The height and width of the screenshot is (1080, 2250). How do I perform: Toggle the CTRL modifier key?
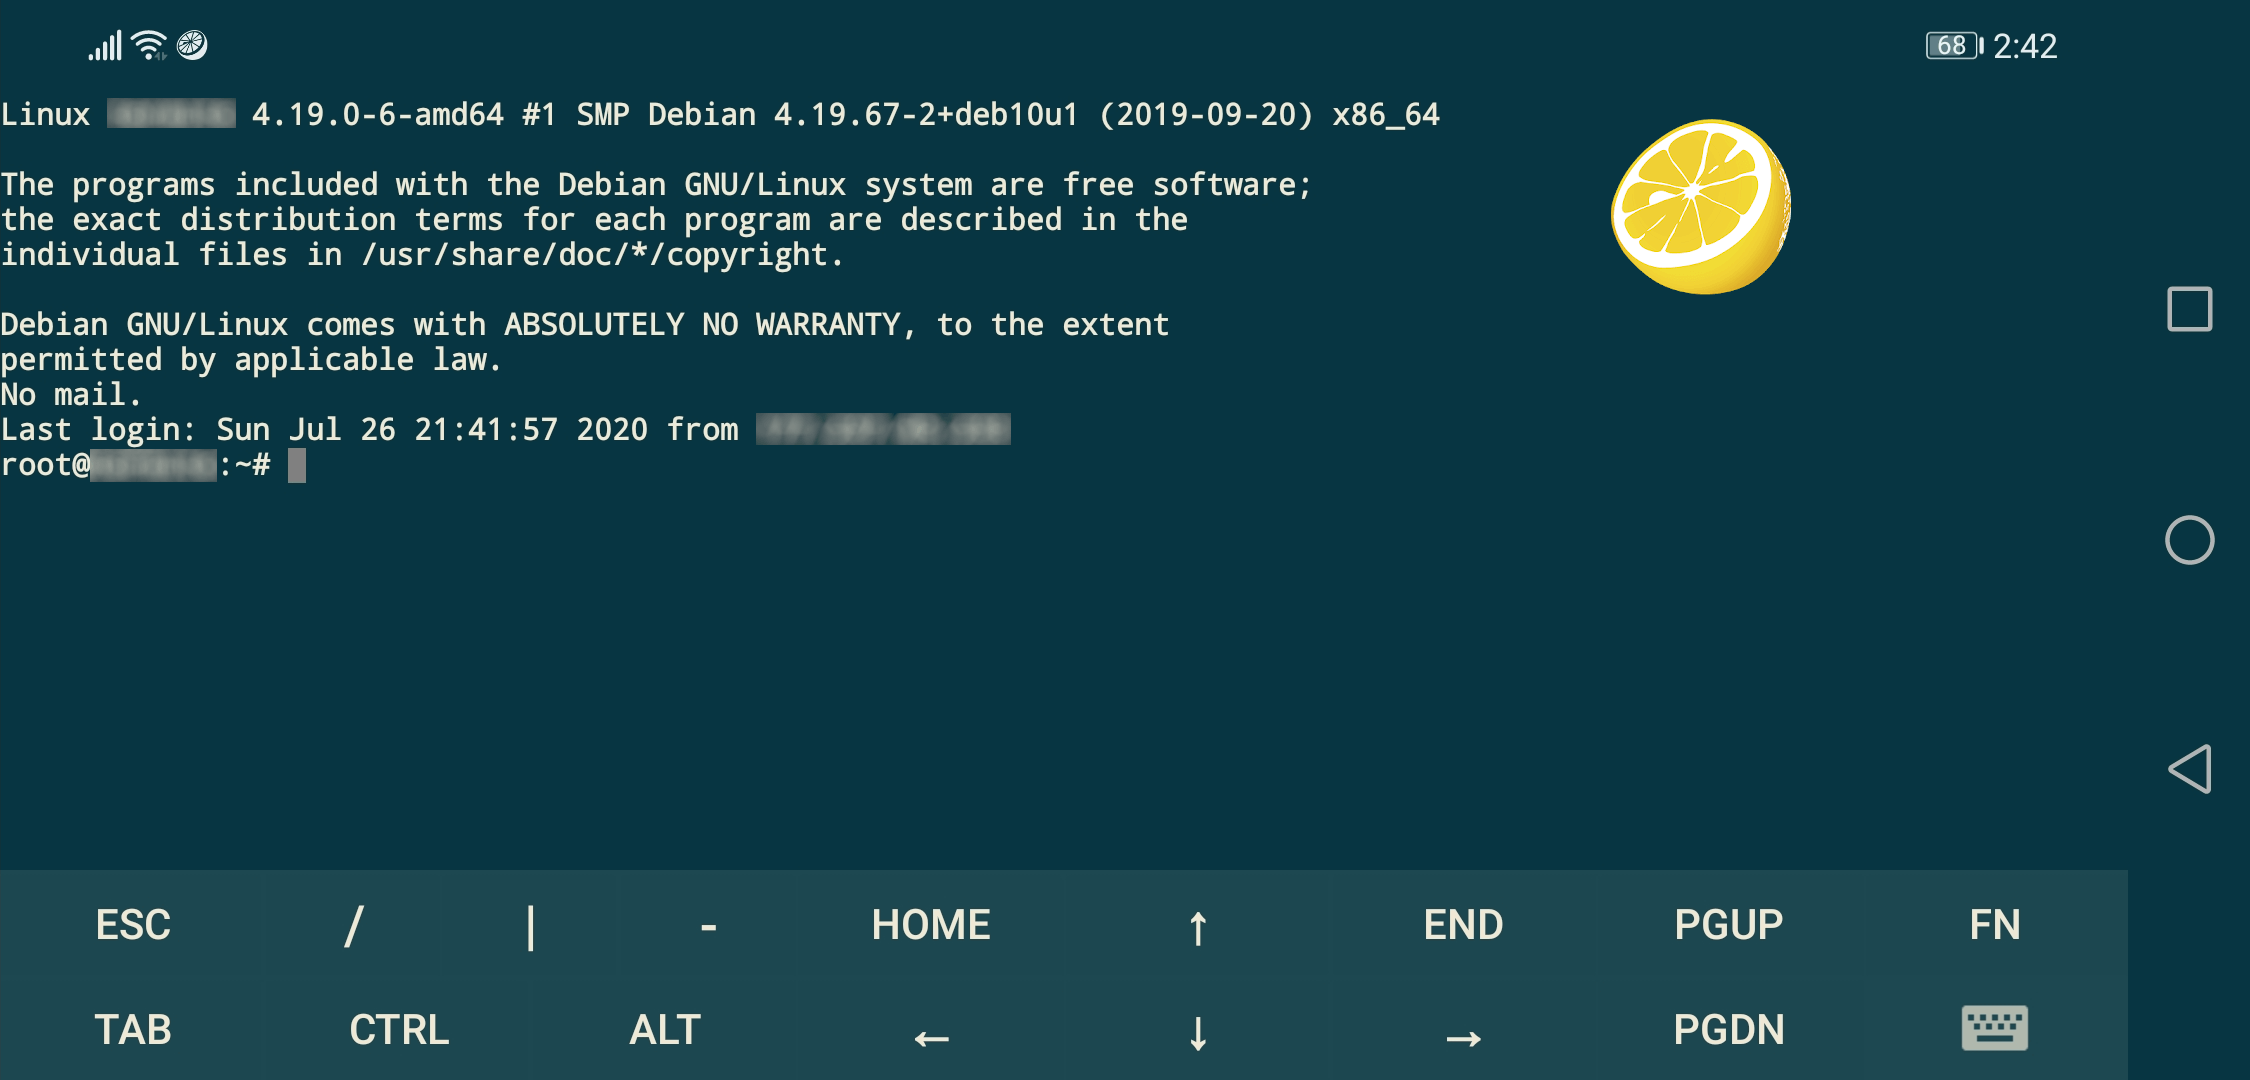pos(399,1030)
